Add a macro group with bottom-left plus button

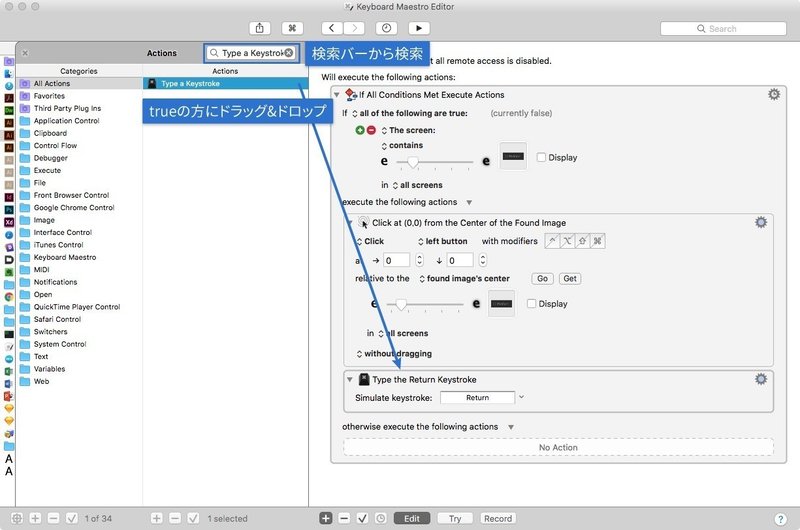point(35,518)
